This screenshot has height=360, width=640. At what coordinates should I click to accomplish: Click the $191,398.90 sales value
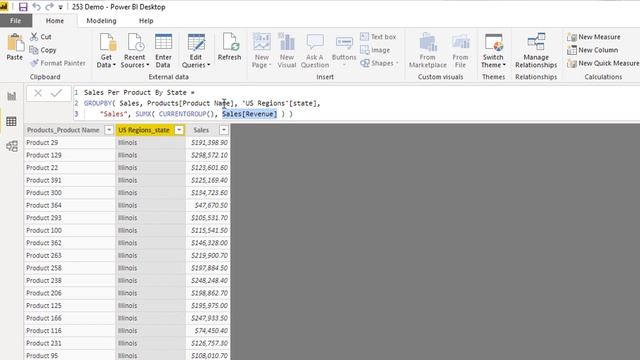click(209, 142)
